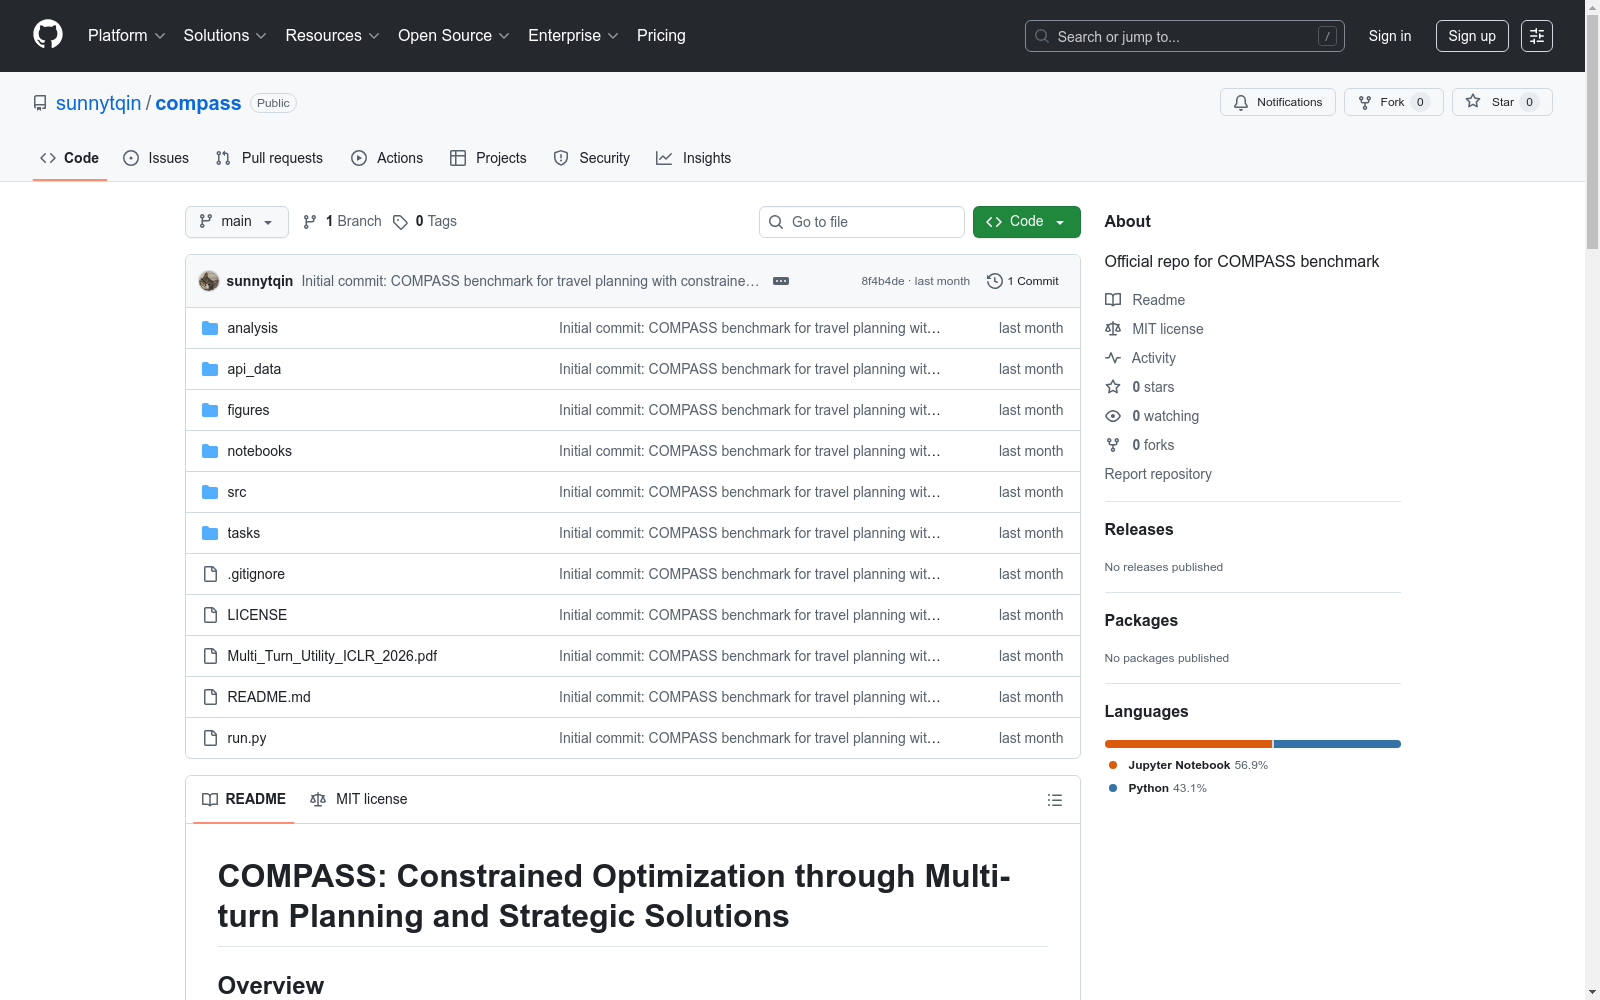Click the search magnifier icon in top bar
Screen dimensions: 1600x1000
(1042, 36)
